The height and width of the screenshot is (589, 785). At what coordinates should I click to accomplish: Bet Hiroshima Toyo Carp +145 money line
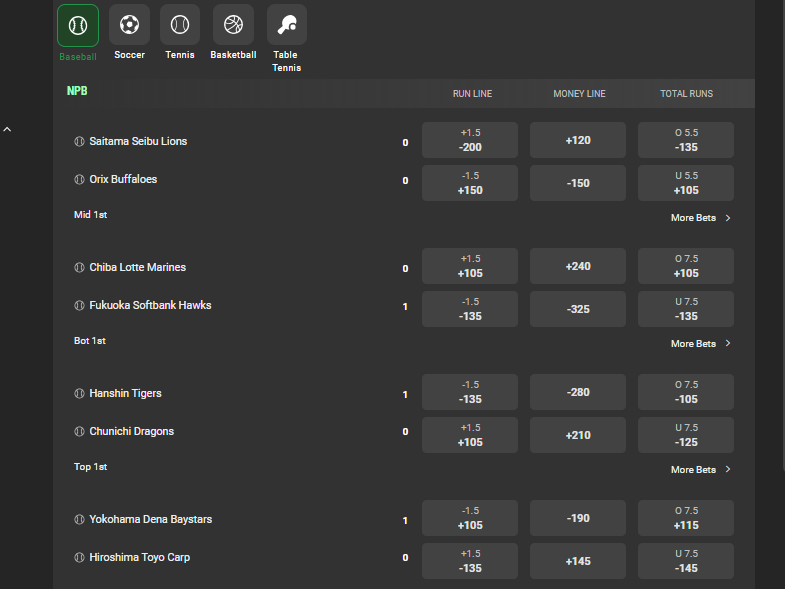(578, 561)
